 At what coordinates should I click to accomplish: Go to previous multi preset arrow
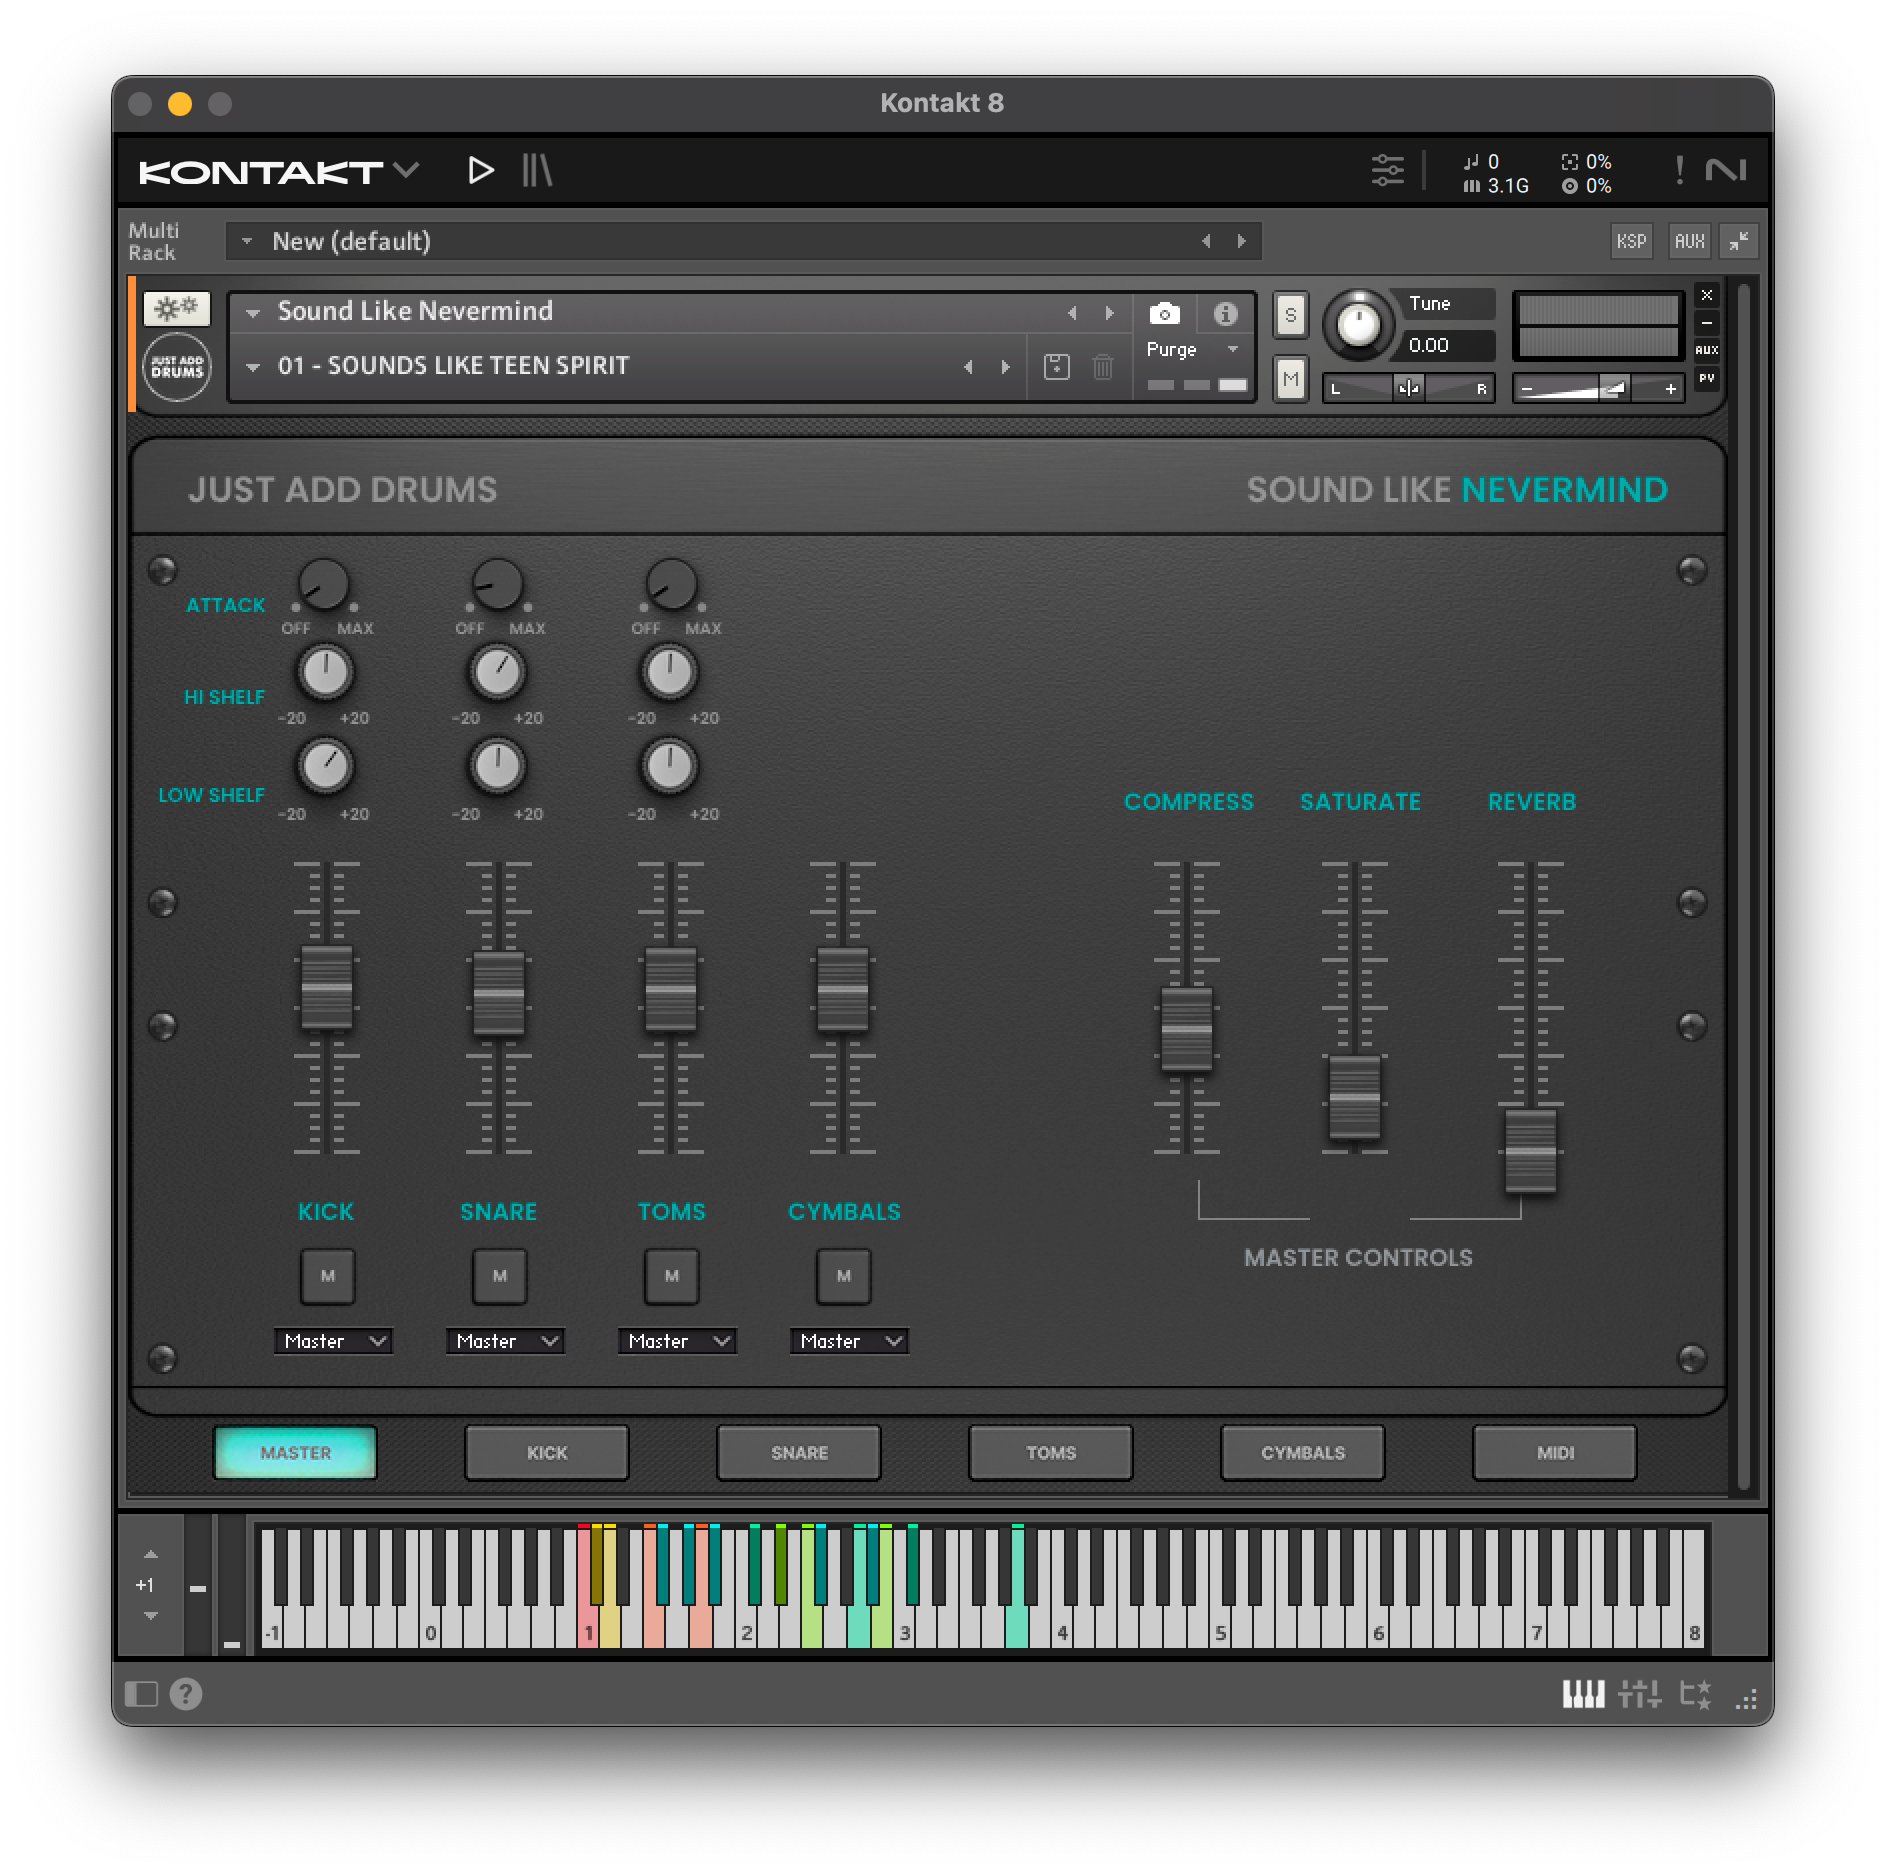[x=1206, y=241]
